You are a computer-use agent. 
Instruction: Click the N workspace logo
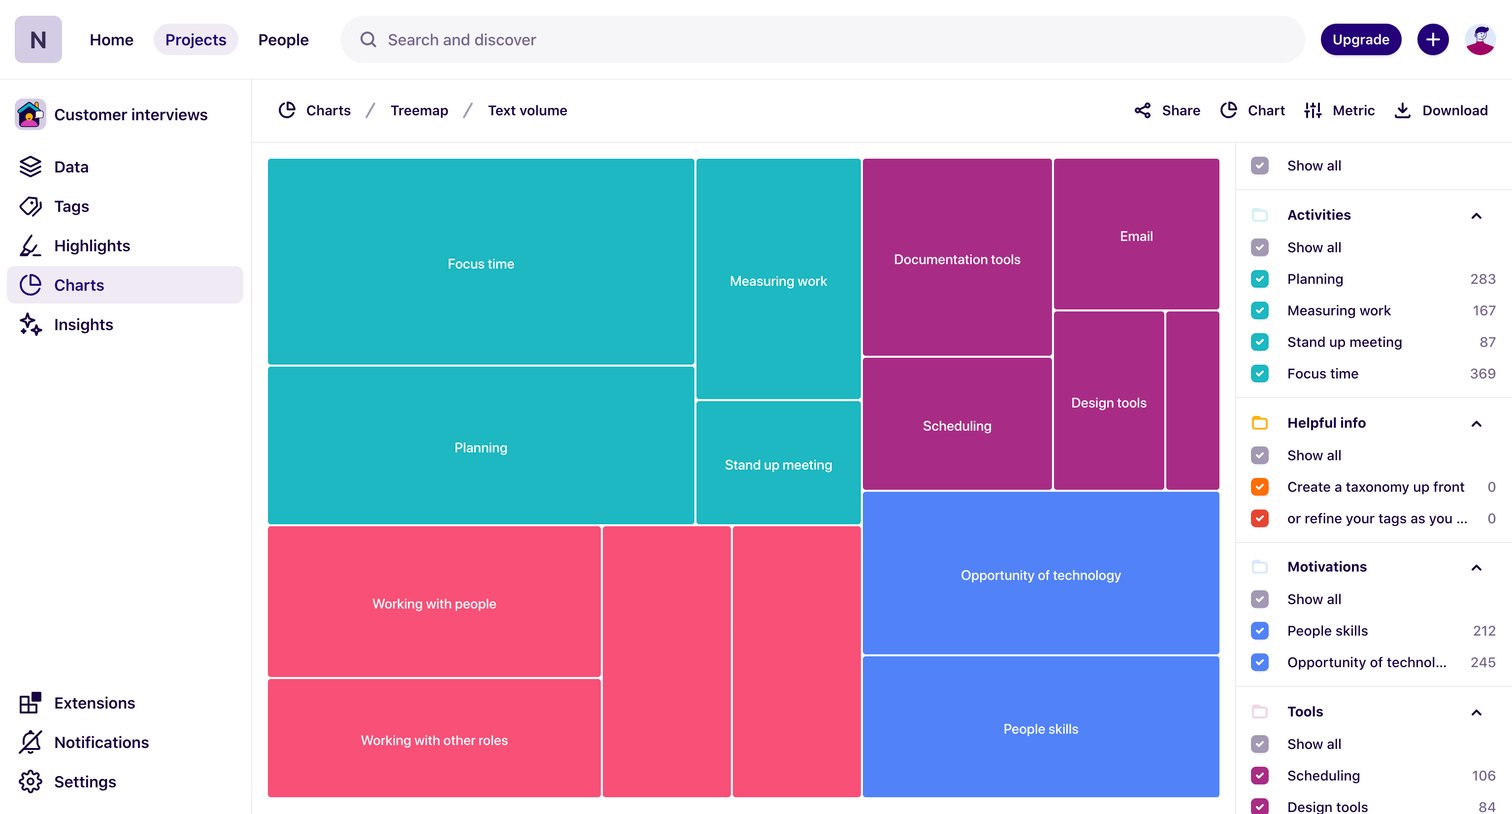38,40
